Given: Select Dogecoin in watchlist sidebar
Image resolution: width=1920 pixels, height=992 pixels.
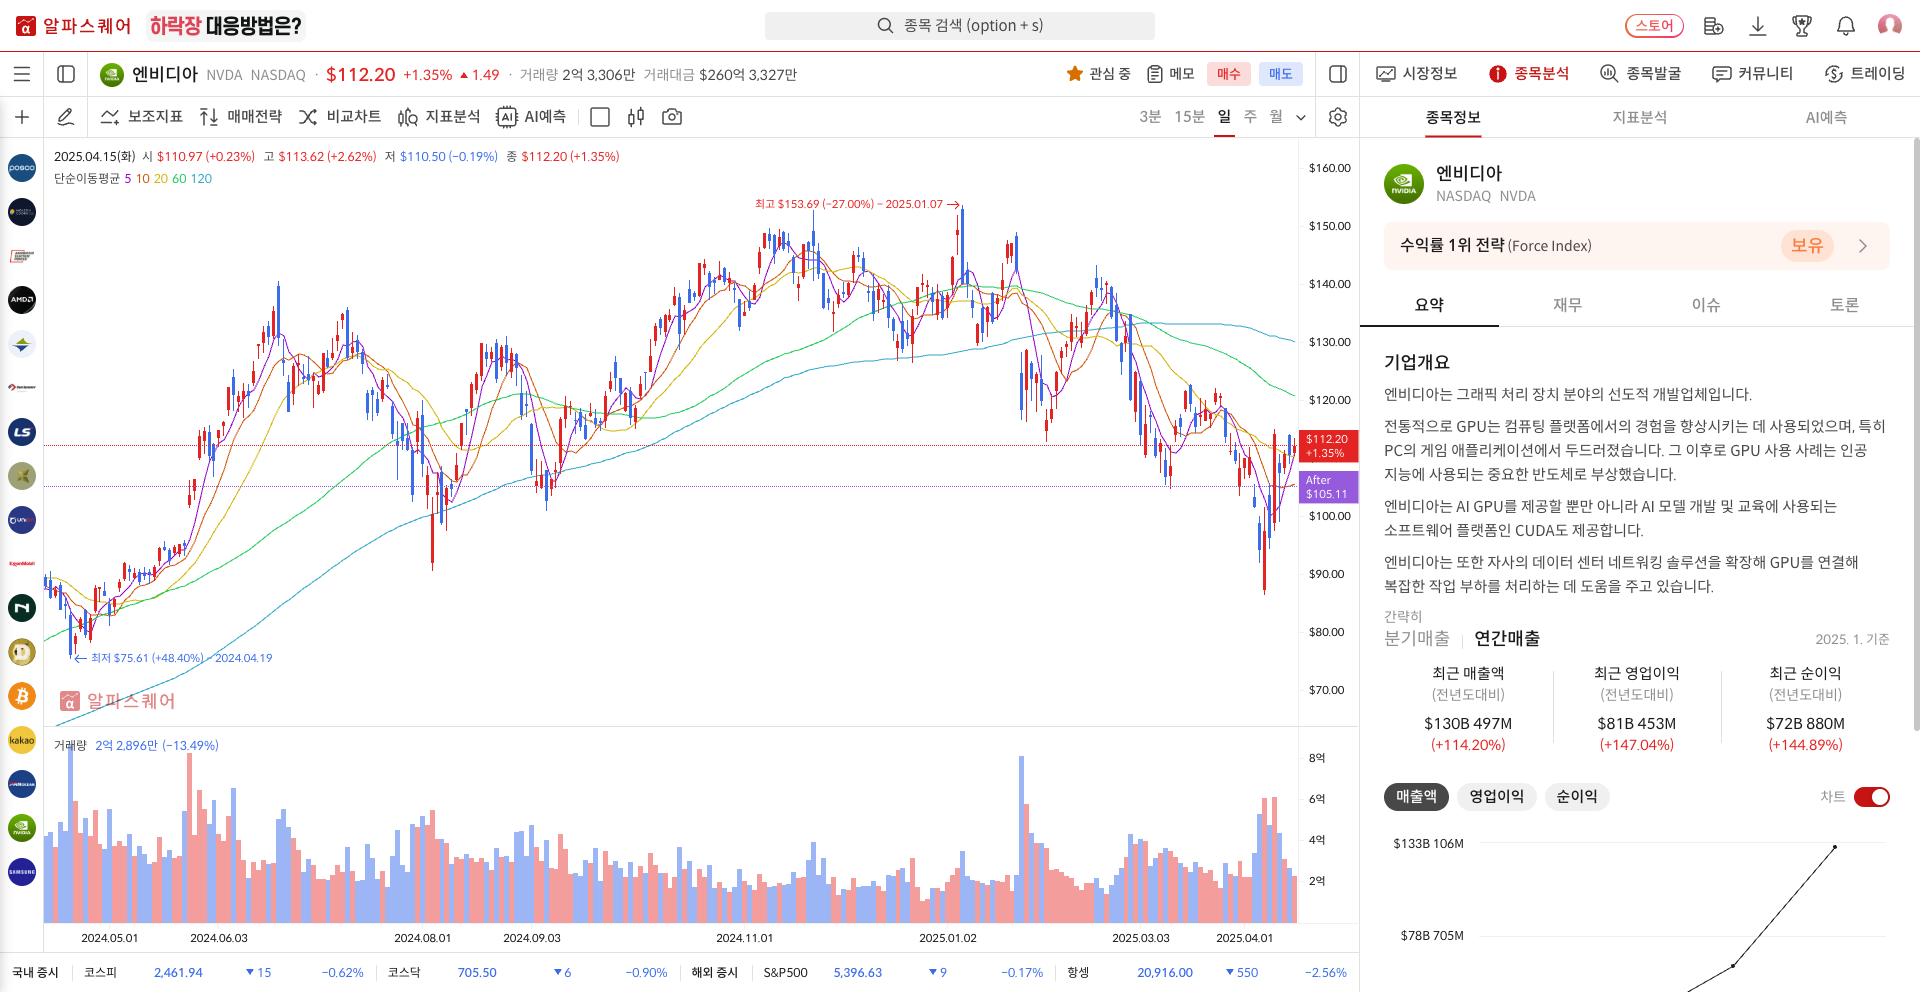Looking at the screenshot, I should click(22, 652).
